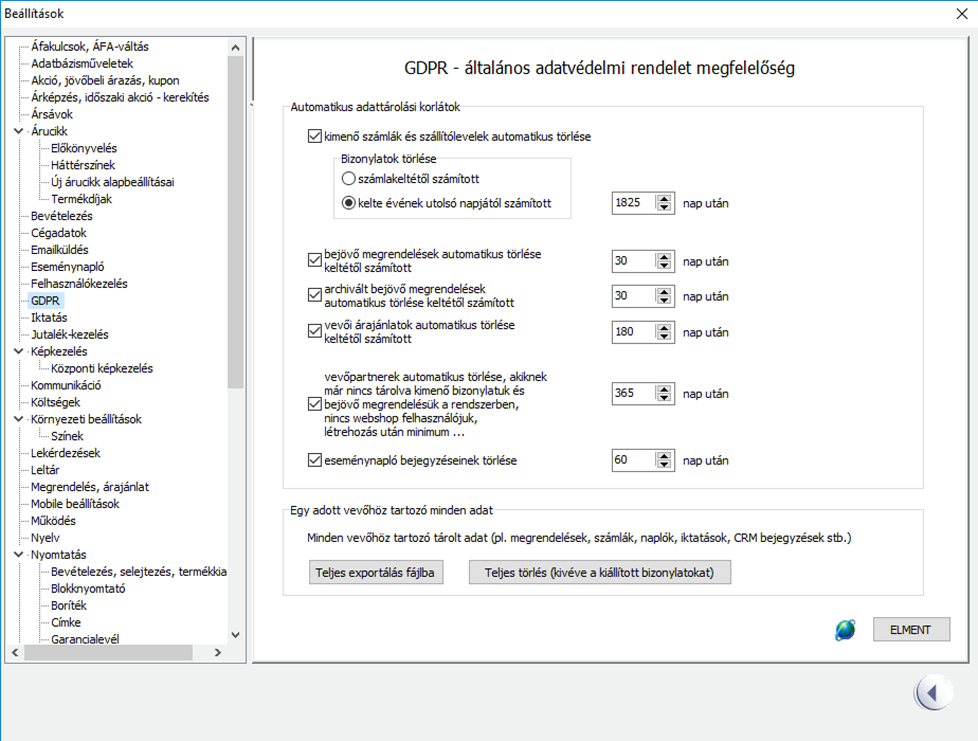Decrease the 1825 days spinner value

coord(664,207)
